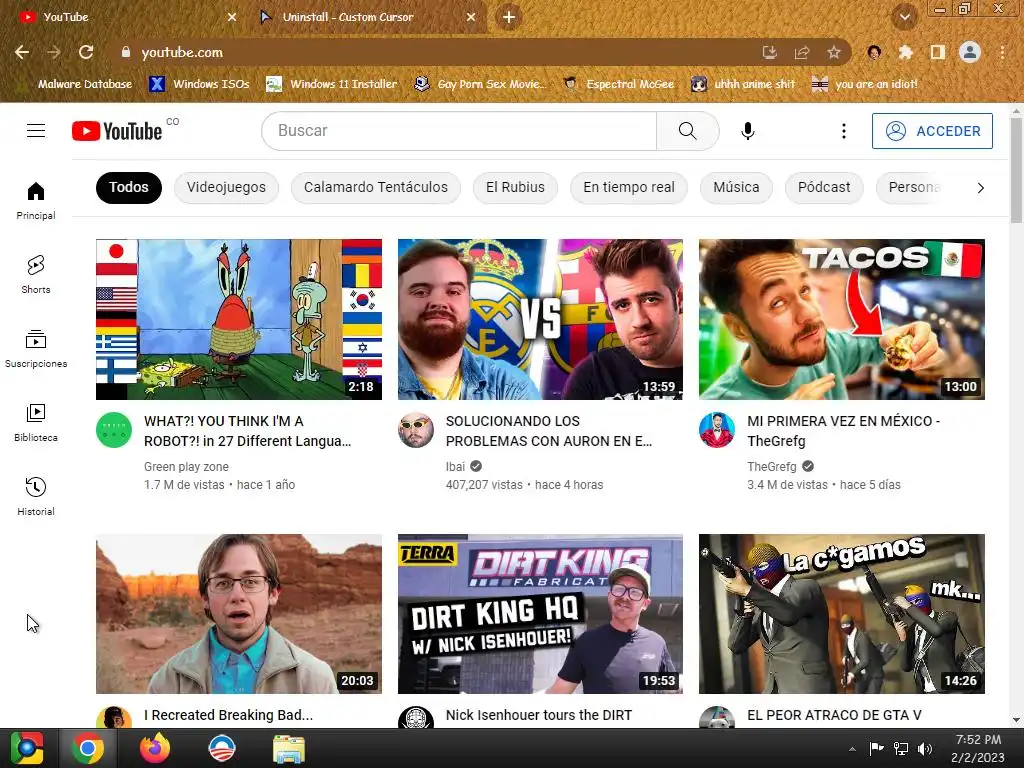Show more chips with right chevron
Viewport: 1024px width, 768px height.
980,188
